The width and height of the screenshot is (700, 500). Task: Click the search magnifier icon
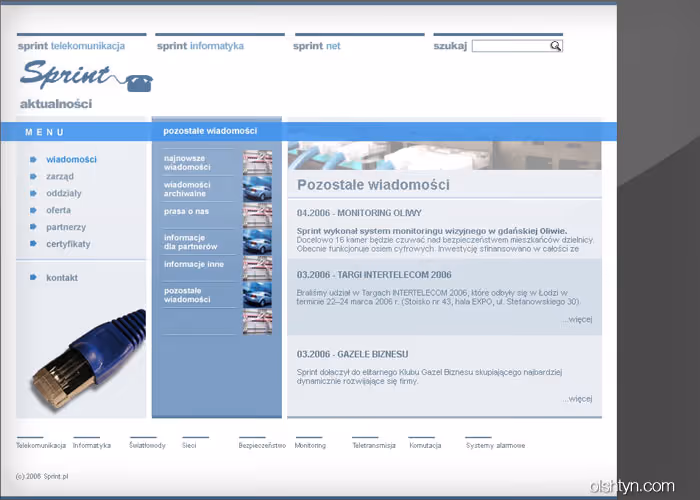click(x=555, y=46)
